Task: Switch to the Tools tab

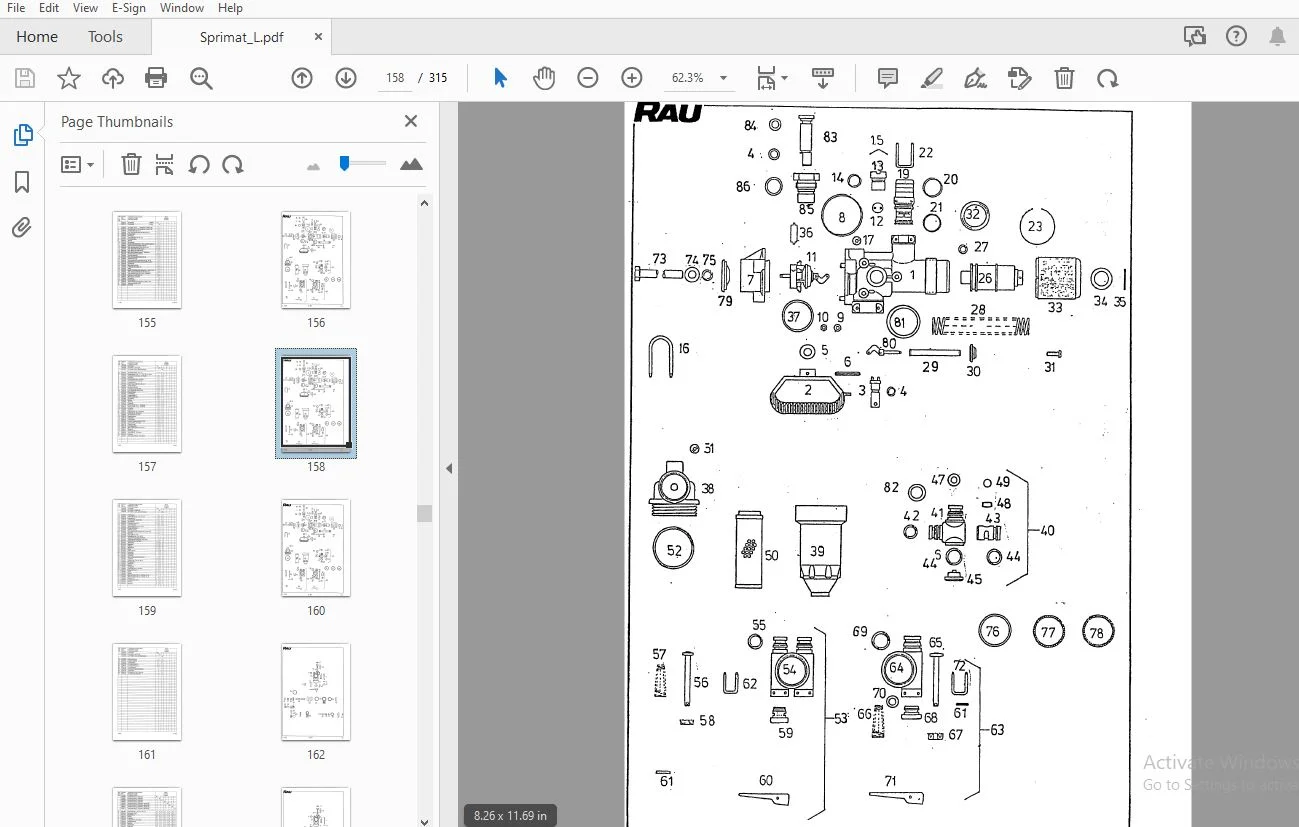Action: (x=105, y=37)
